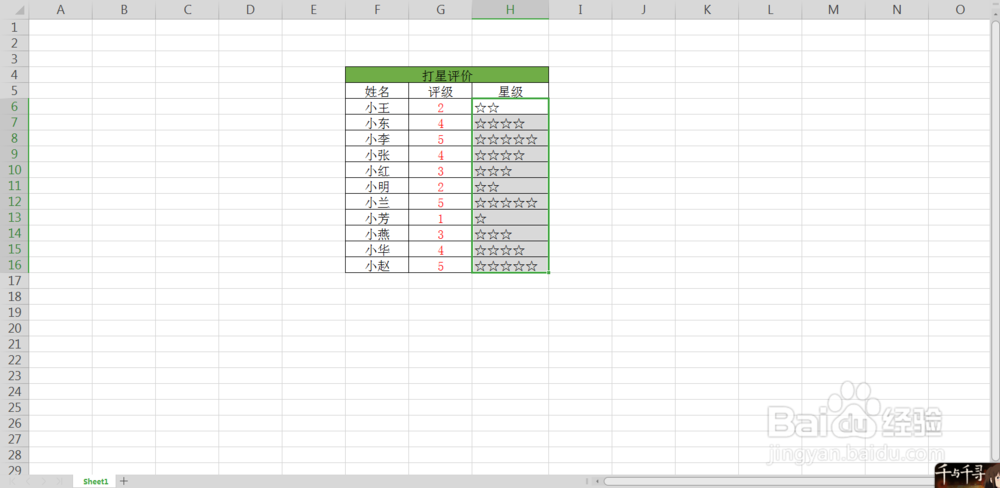Viewport: 1000px width, 488px height.
Task: Select column F header
Action: pyautogui.click(x=377, y=10)
